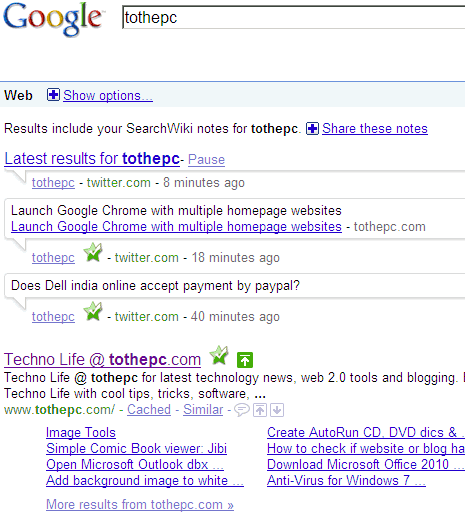Open Image Tools sitelink
465x516 pixels.
pos(81,432)
